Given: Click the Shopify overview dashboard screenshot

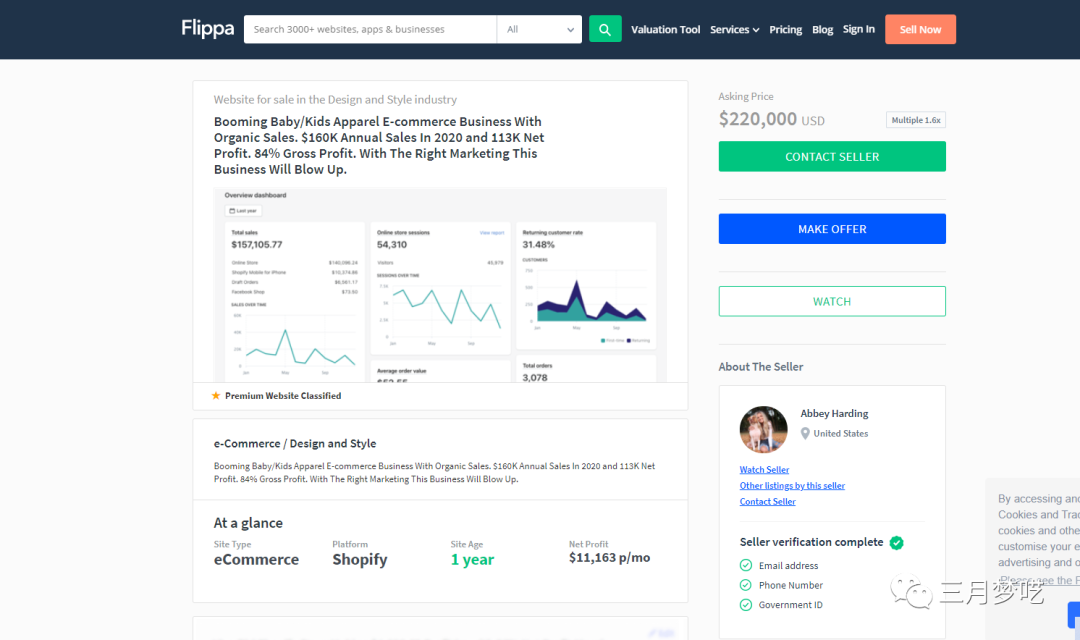Looking at the screenshot, I should (440, 285).
